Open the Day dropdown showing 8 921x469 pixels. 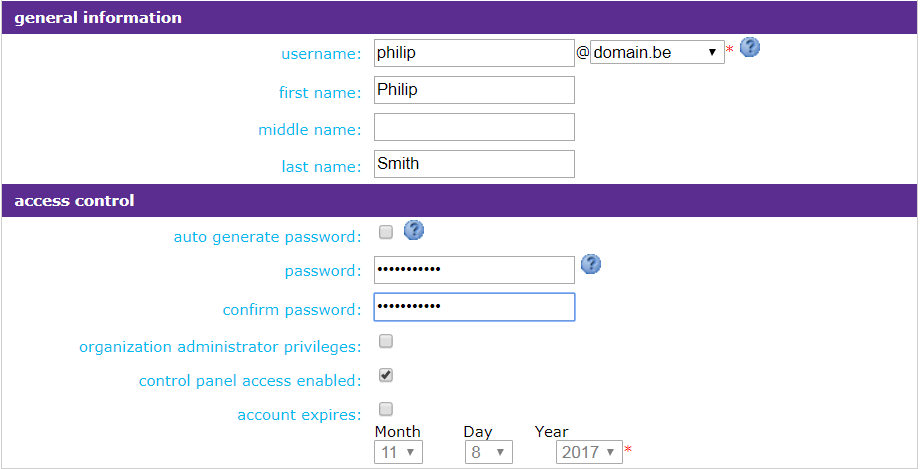tap(488, 452)
